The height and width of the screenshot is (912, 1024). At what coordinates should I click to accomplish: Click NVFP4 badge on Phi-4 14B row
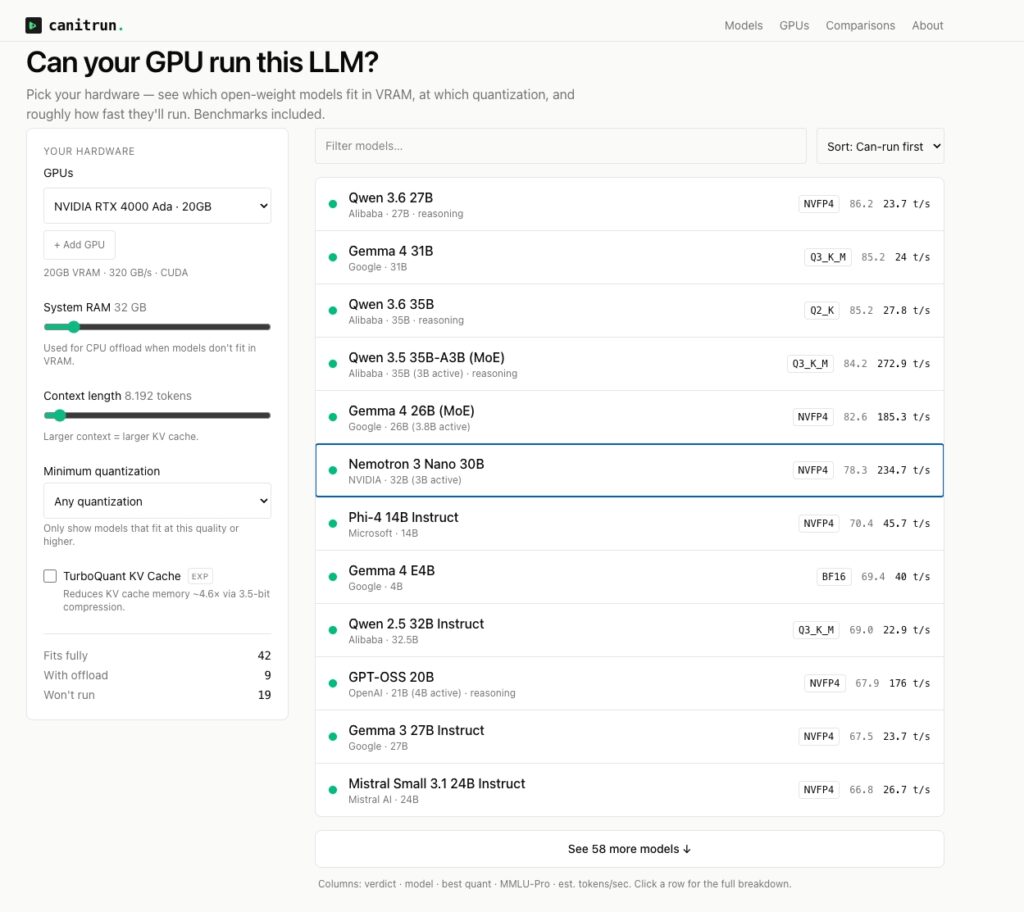click(819, 524)
